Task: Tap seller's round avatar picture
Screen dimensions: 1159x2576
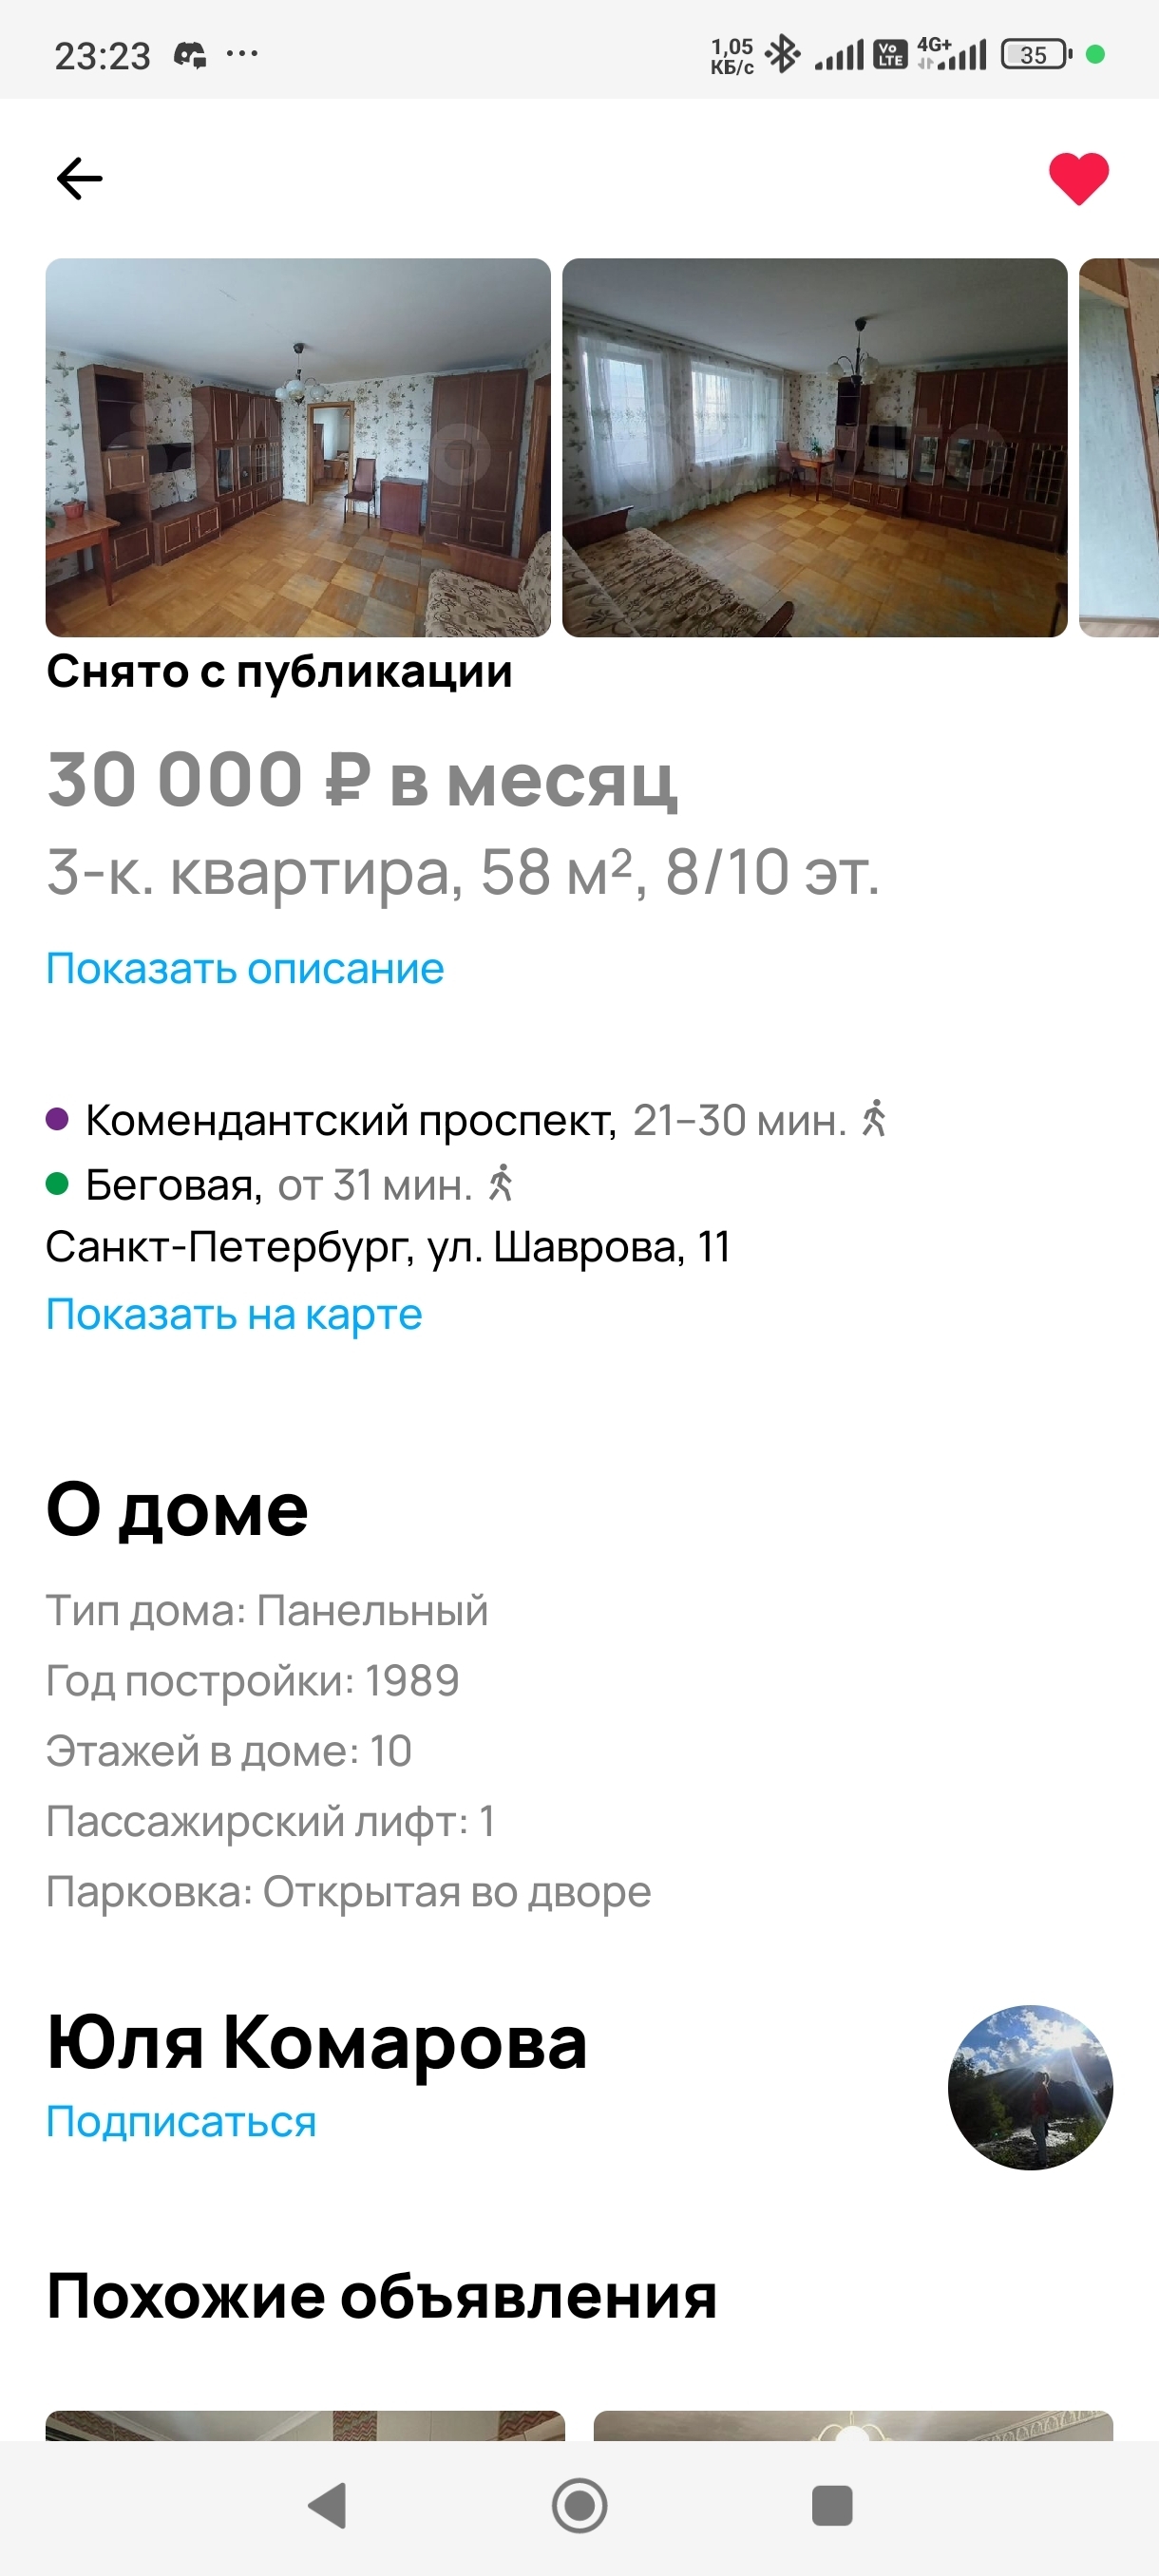Action: 1030,2087
